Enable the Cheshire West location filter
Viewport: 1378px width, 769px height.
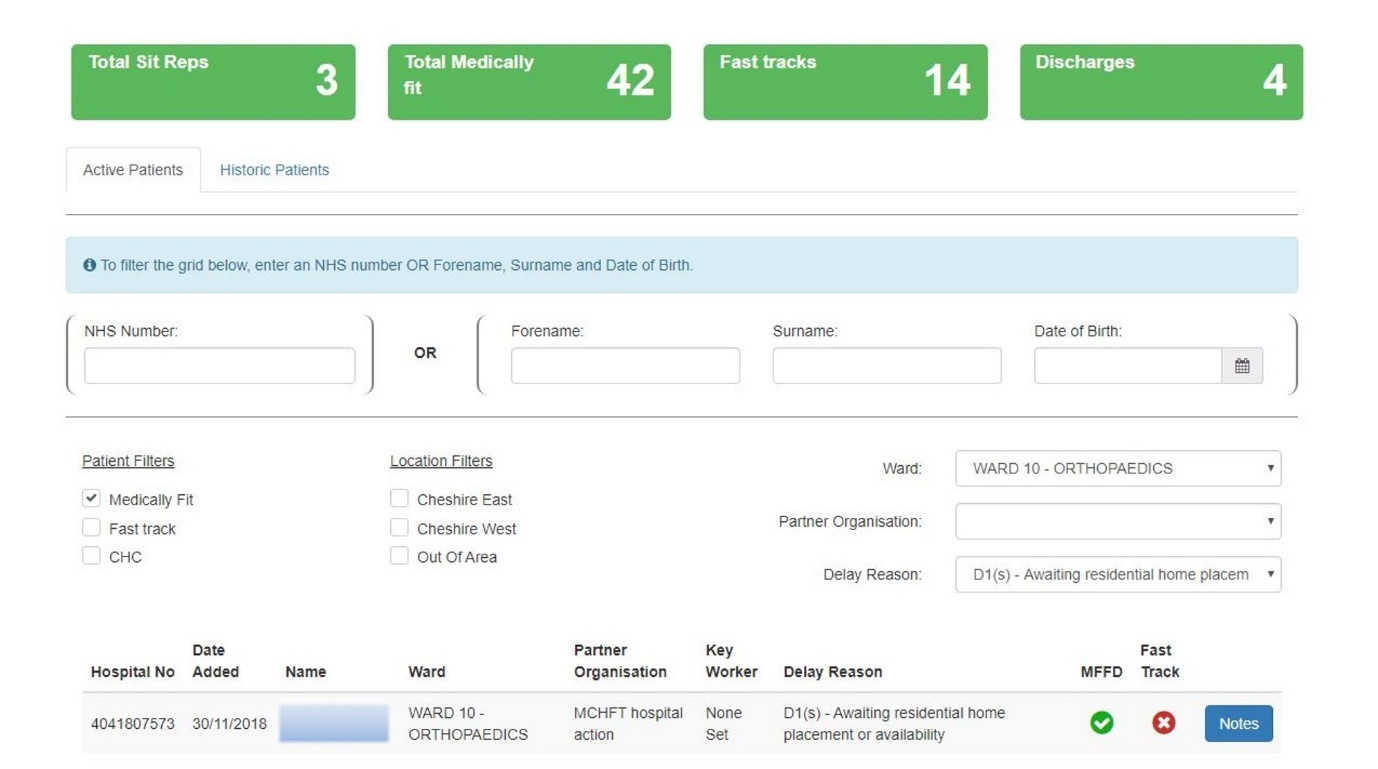(x=399, y=527)
